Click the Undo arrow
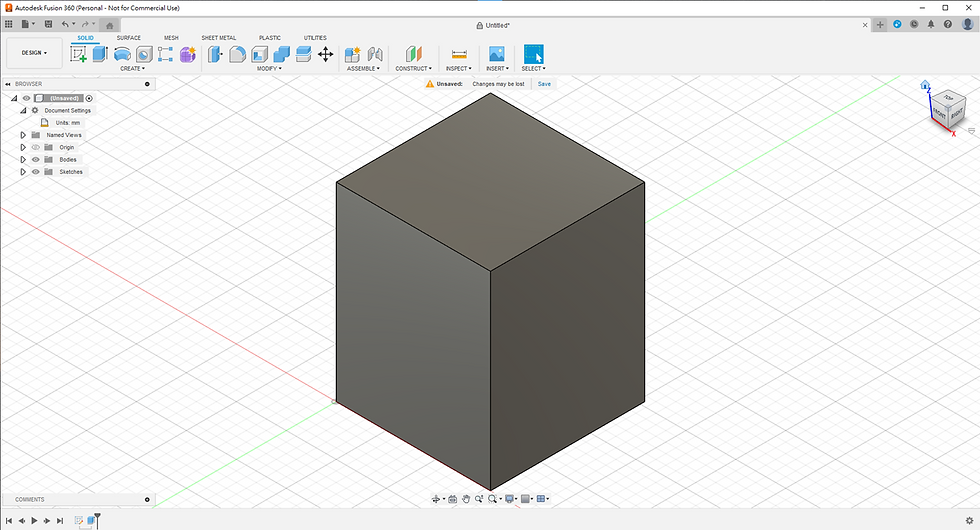980x530 pixels. point(65,24)
